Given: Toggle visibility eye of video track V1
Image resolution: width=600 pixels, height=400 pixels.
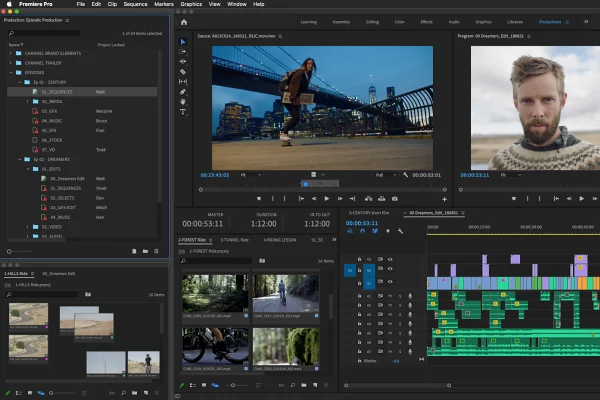Looking at the screenshot, I should coord(390,282).
